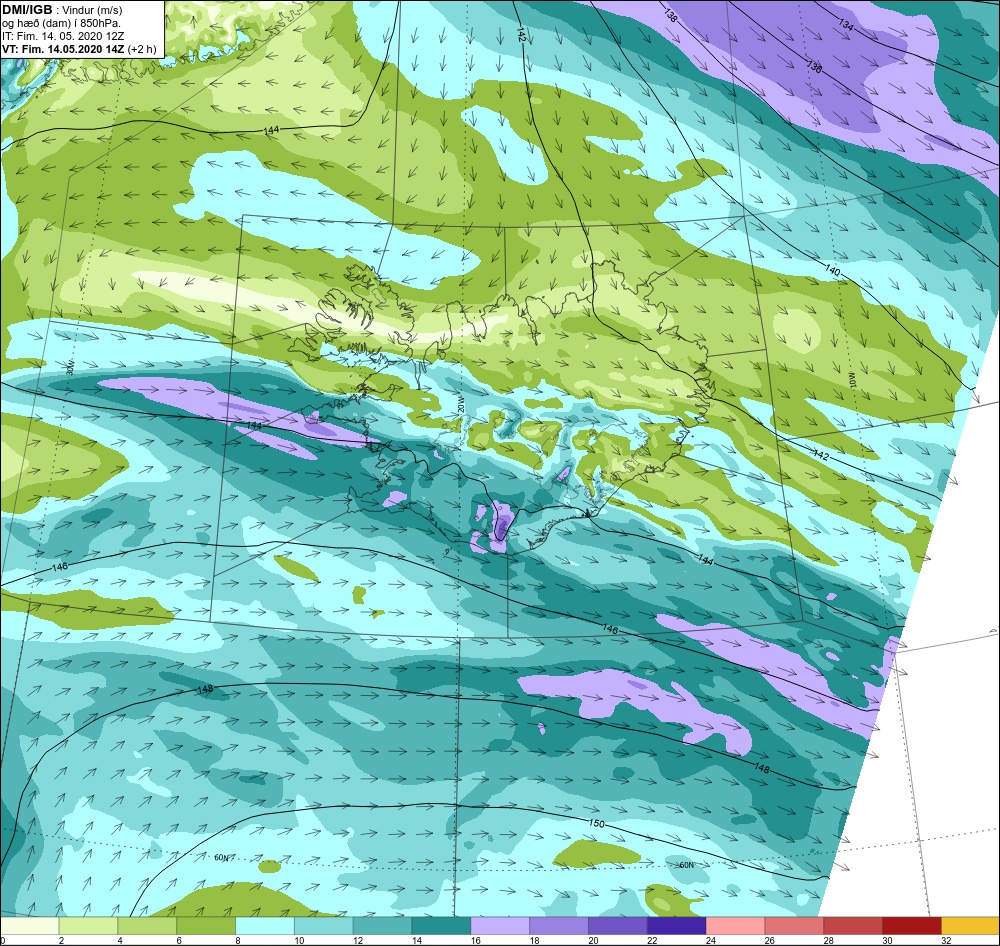Click the 10–12 m/s turquoise legend swatch
The width and height of the screenshot is (1000, 946).
(x=323, y=925)
